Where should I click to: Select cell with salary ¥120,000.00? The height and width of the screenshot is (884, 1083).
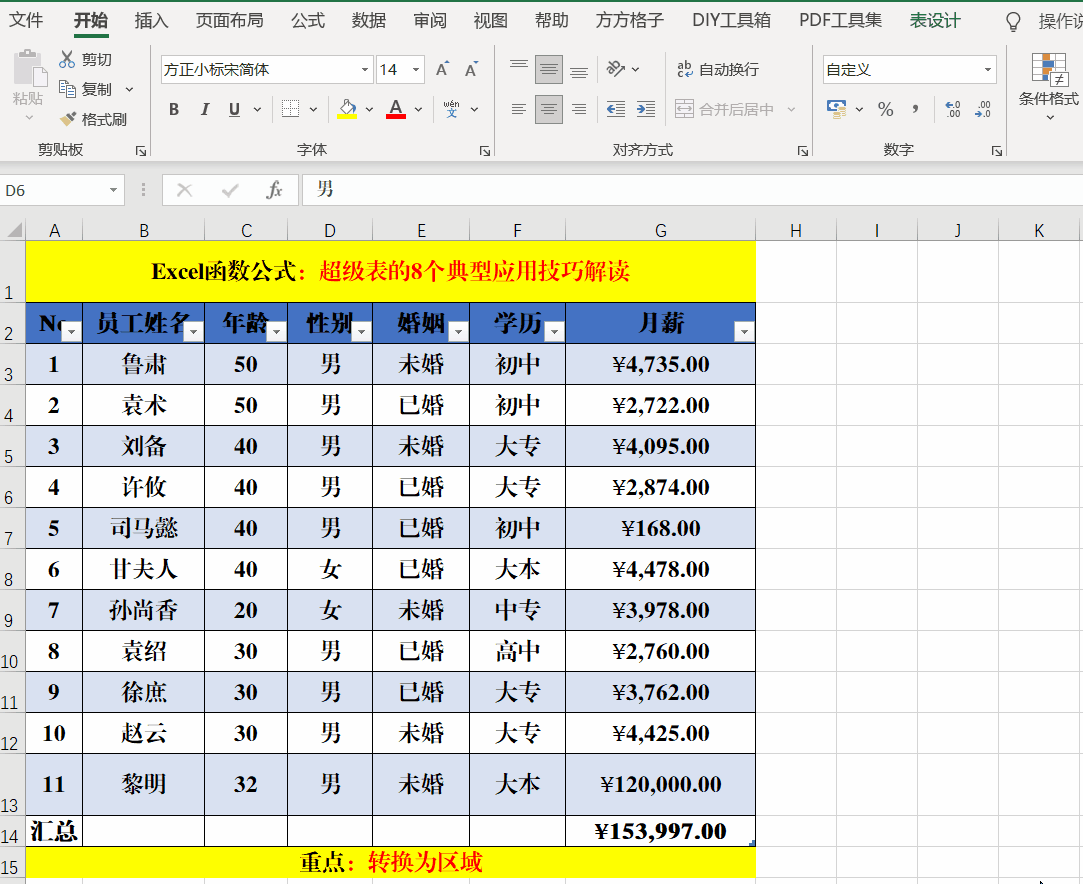pyautogui.click(x=660, y=785)
